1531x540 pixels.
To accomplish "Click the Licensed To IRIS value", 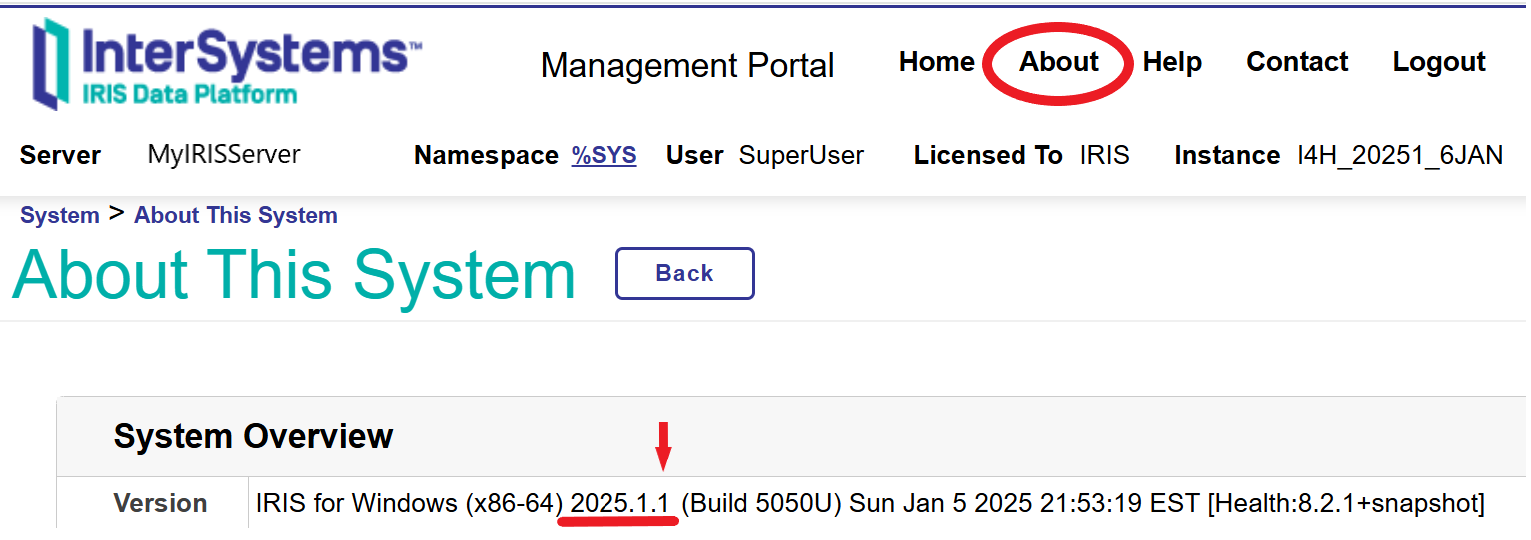I will [1104, 155].
